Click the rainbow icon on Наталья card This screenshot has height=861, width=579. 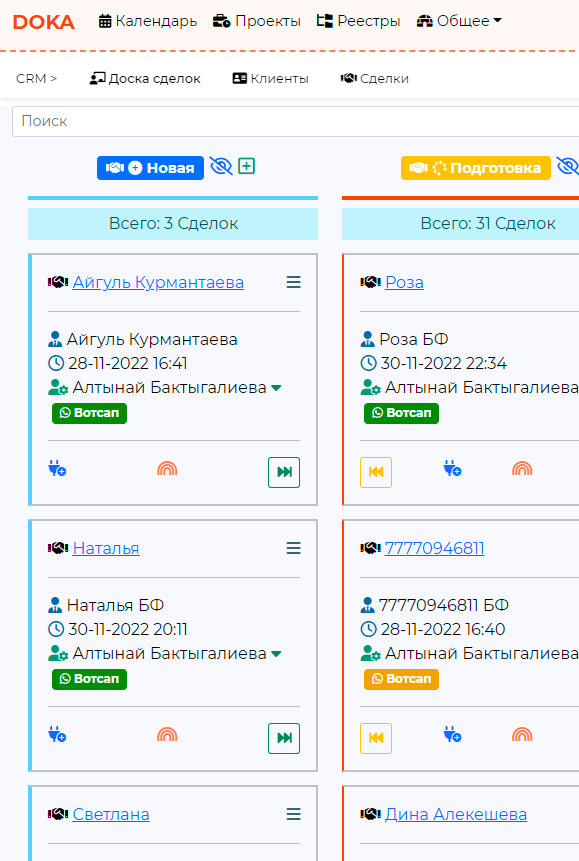pos(167,734)
